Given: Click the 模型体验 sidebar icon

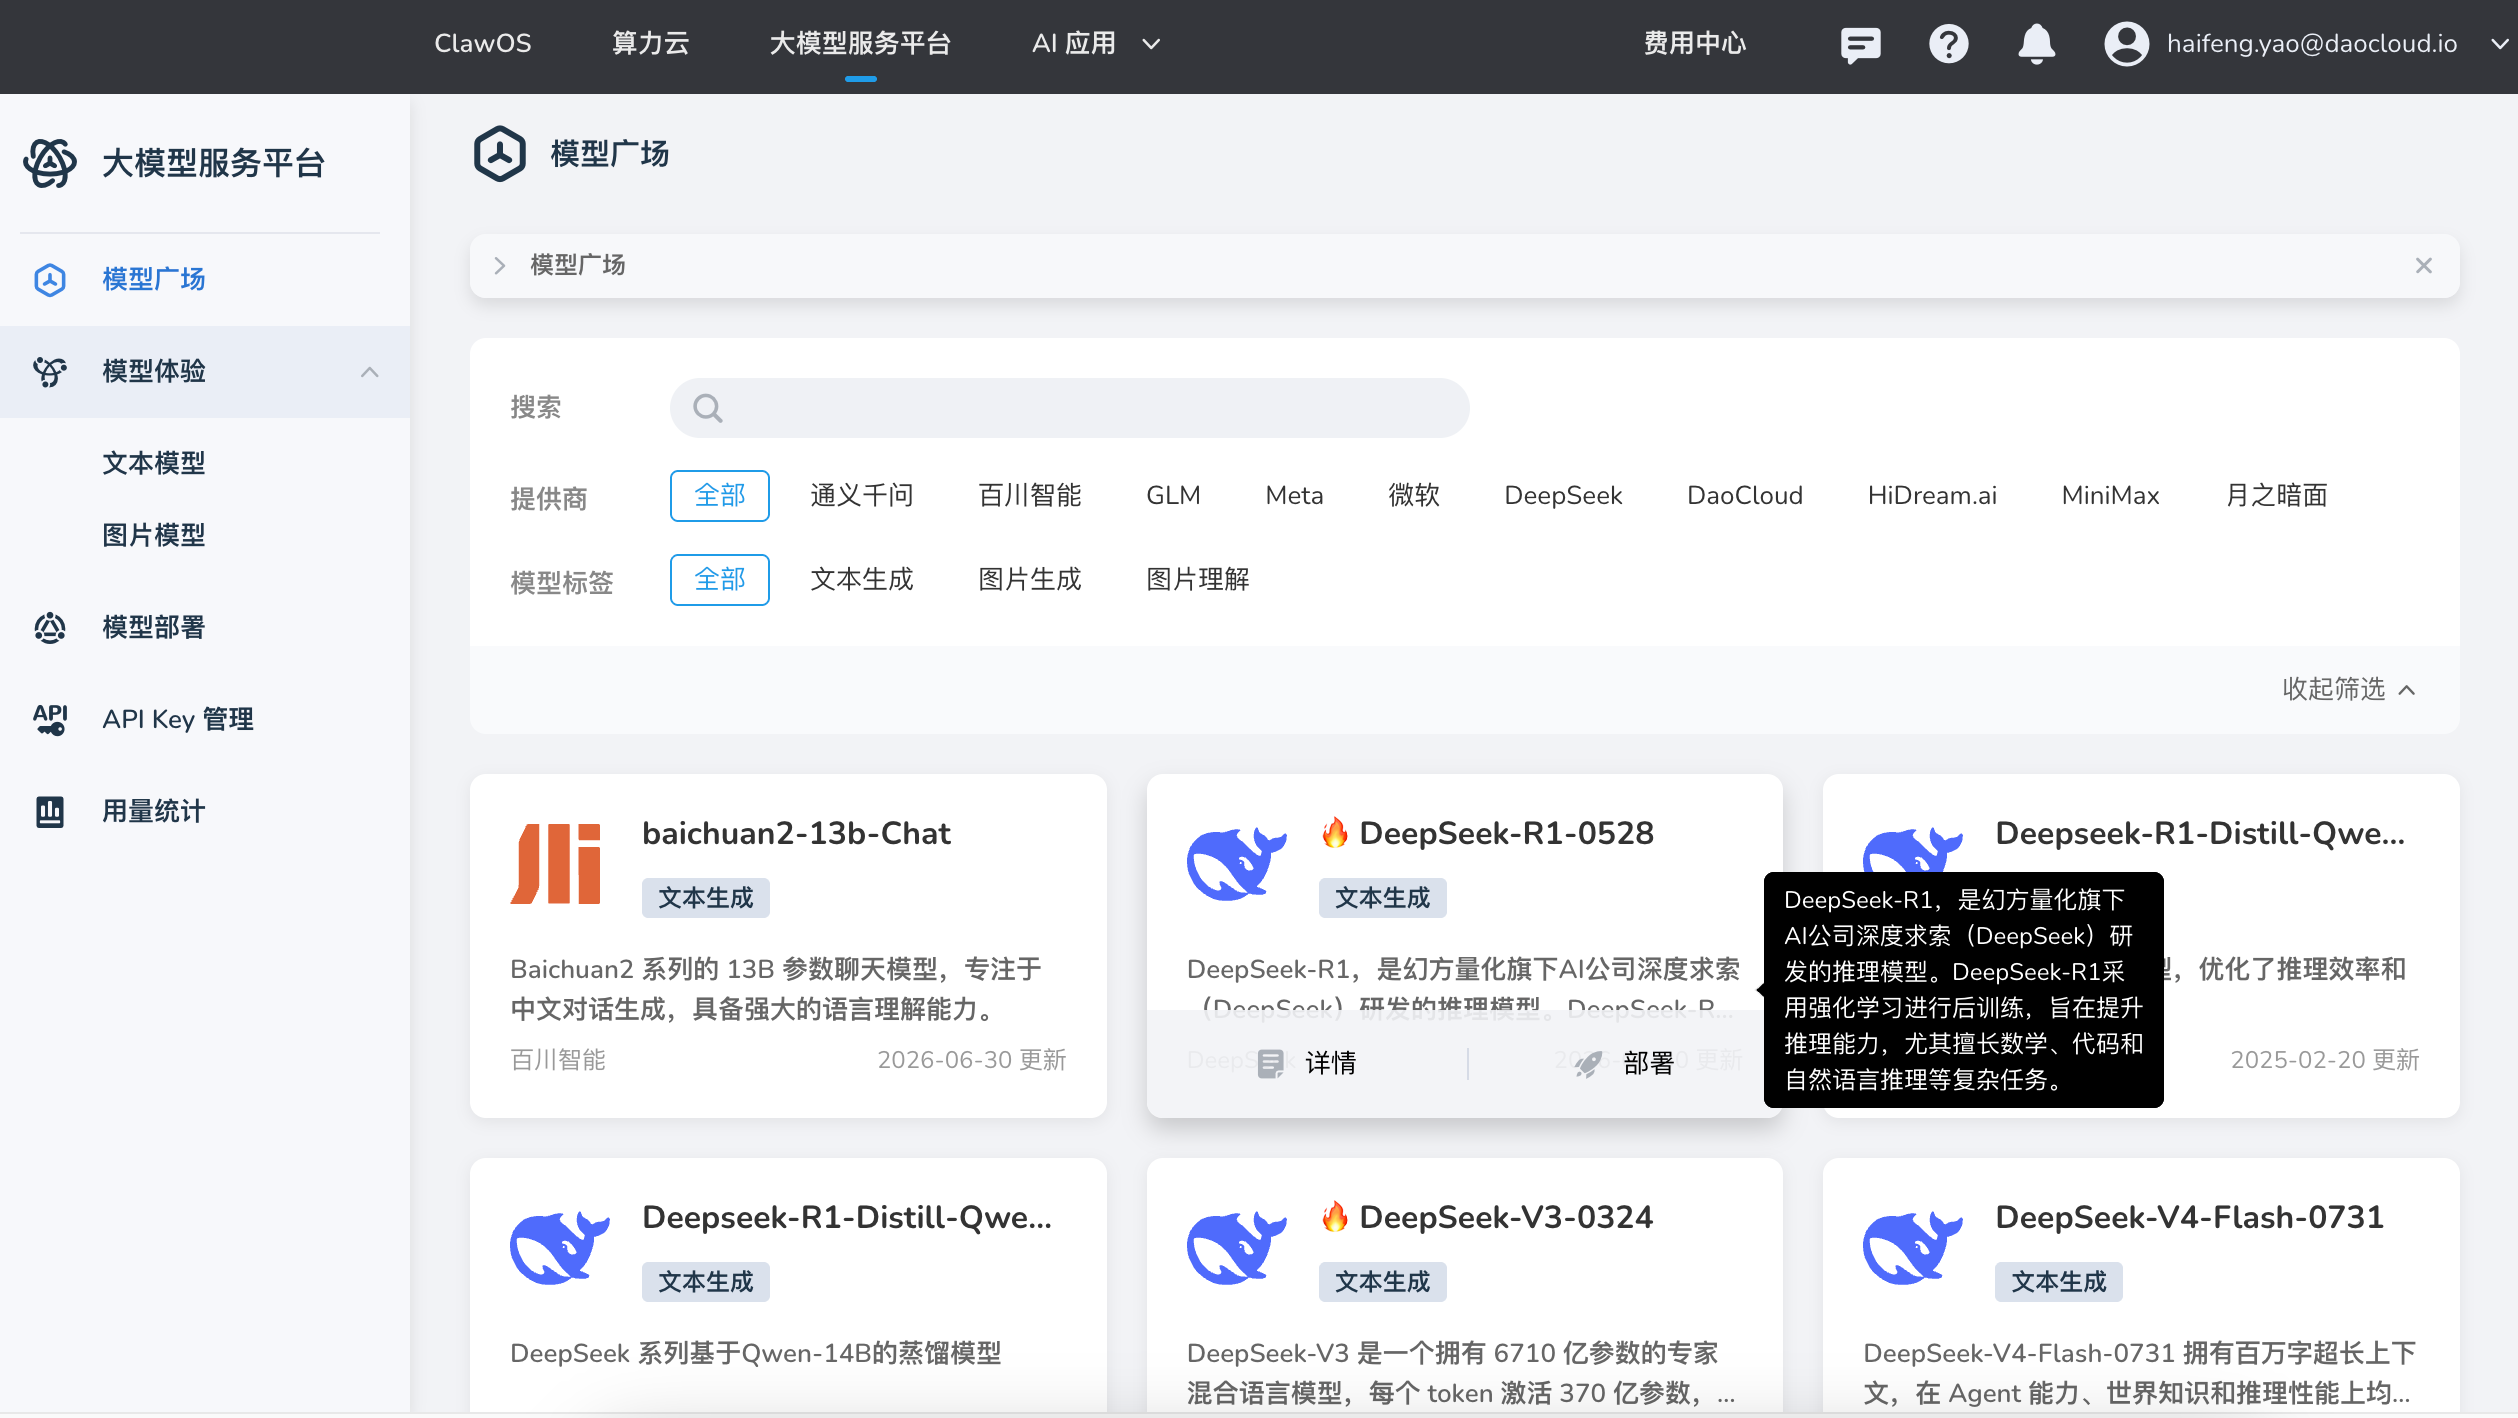Looking at the screenshot, I should click(50, 371).
